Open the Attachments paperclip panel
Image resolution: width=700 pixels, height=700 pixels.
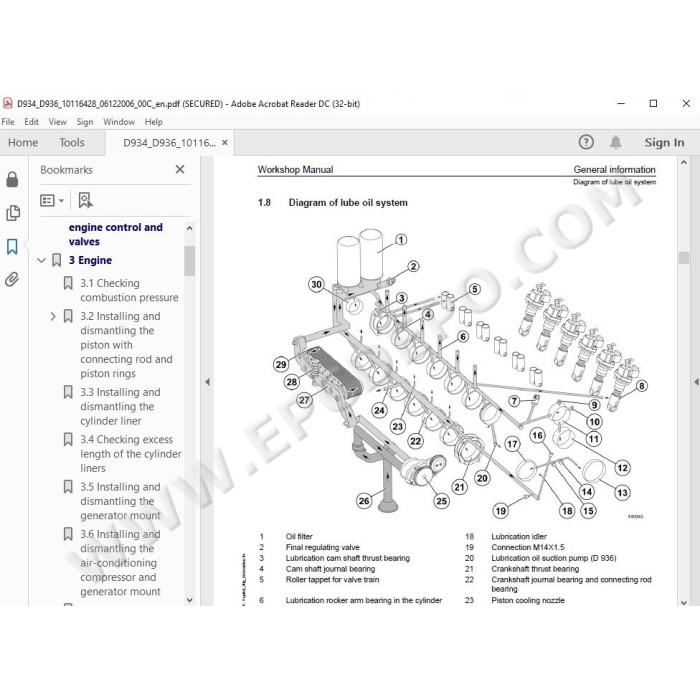tap(12, 279)
